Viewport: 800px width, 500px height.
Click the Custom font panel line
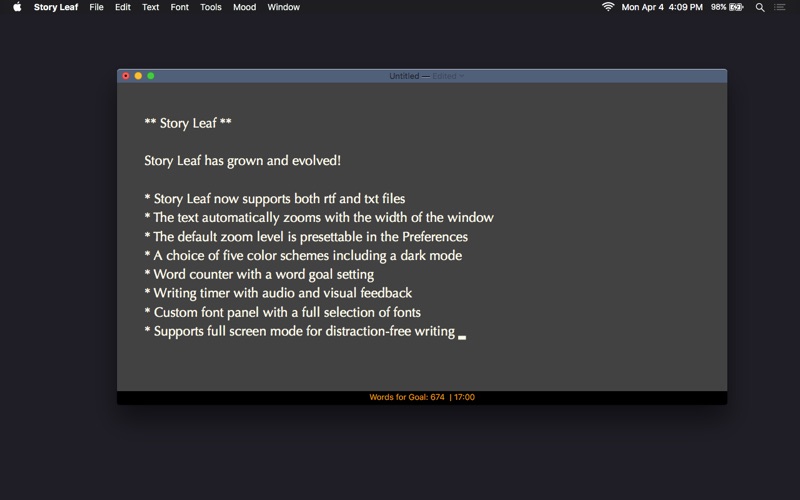[x=283, y=312]
